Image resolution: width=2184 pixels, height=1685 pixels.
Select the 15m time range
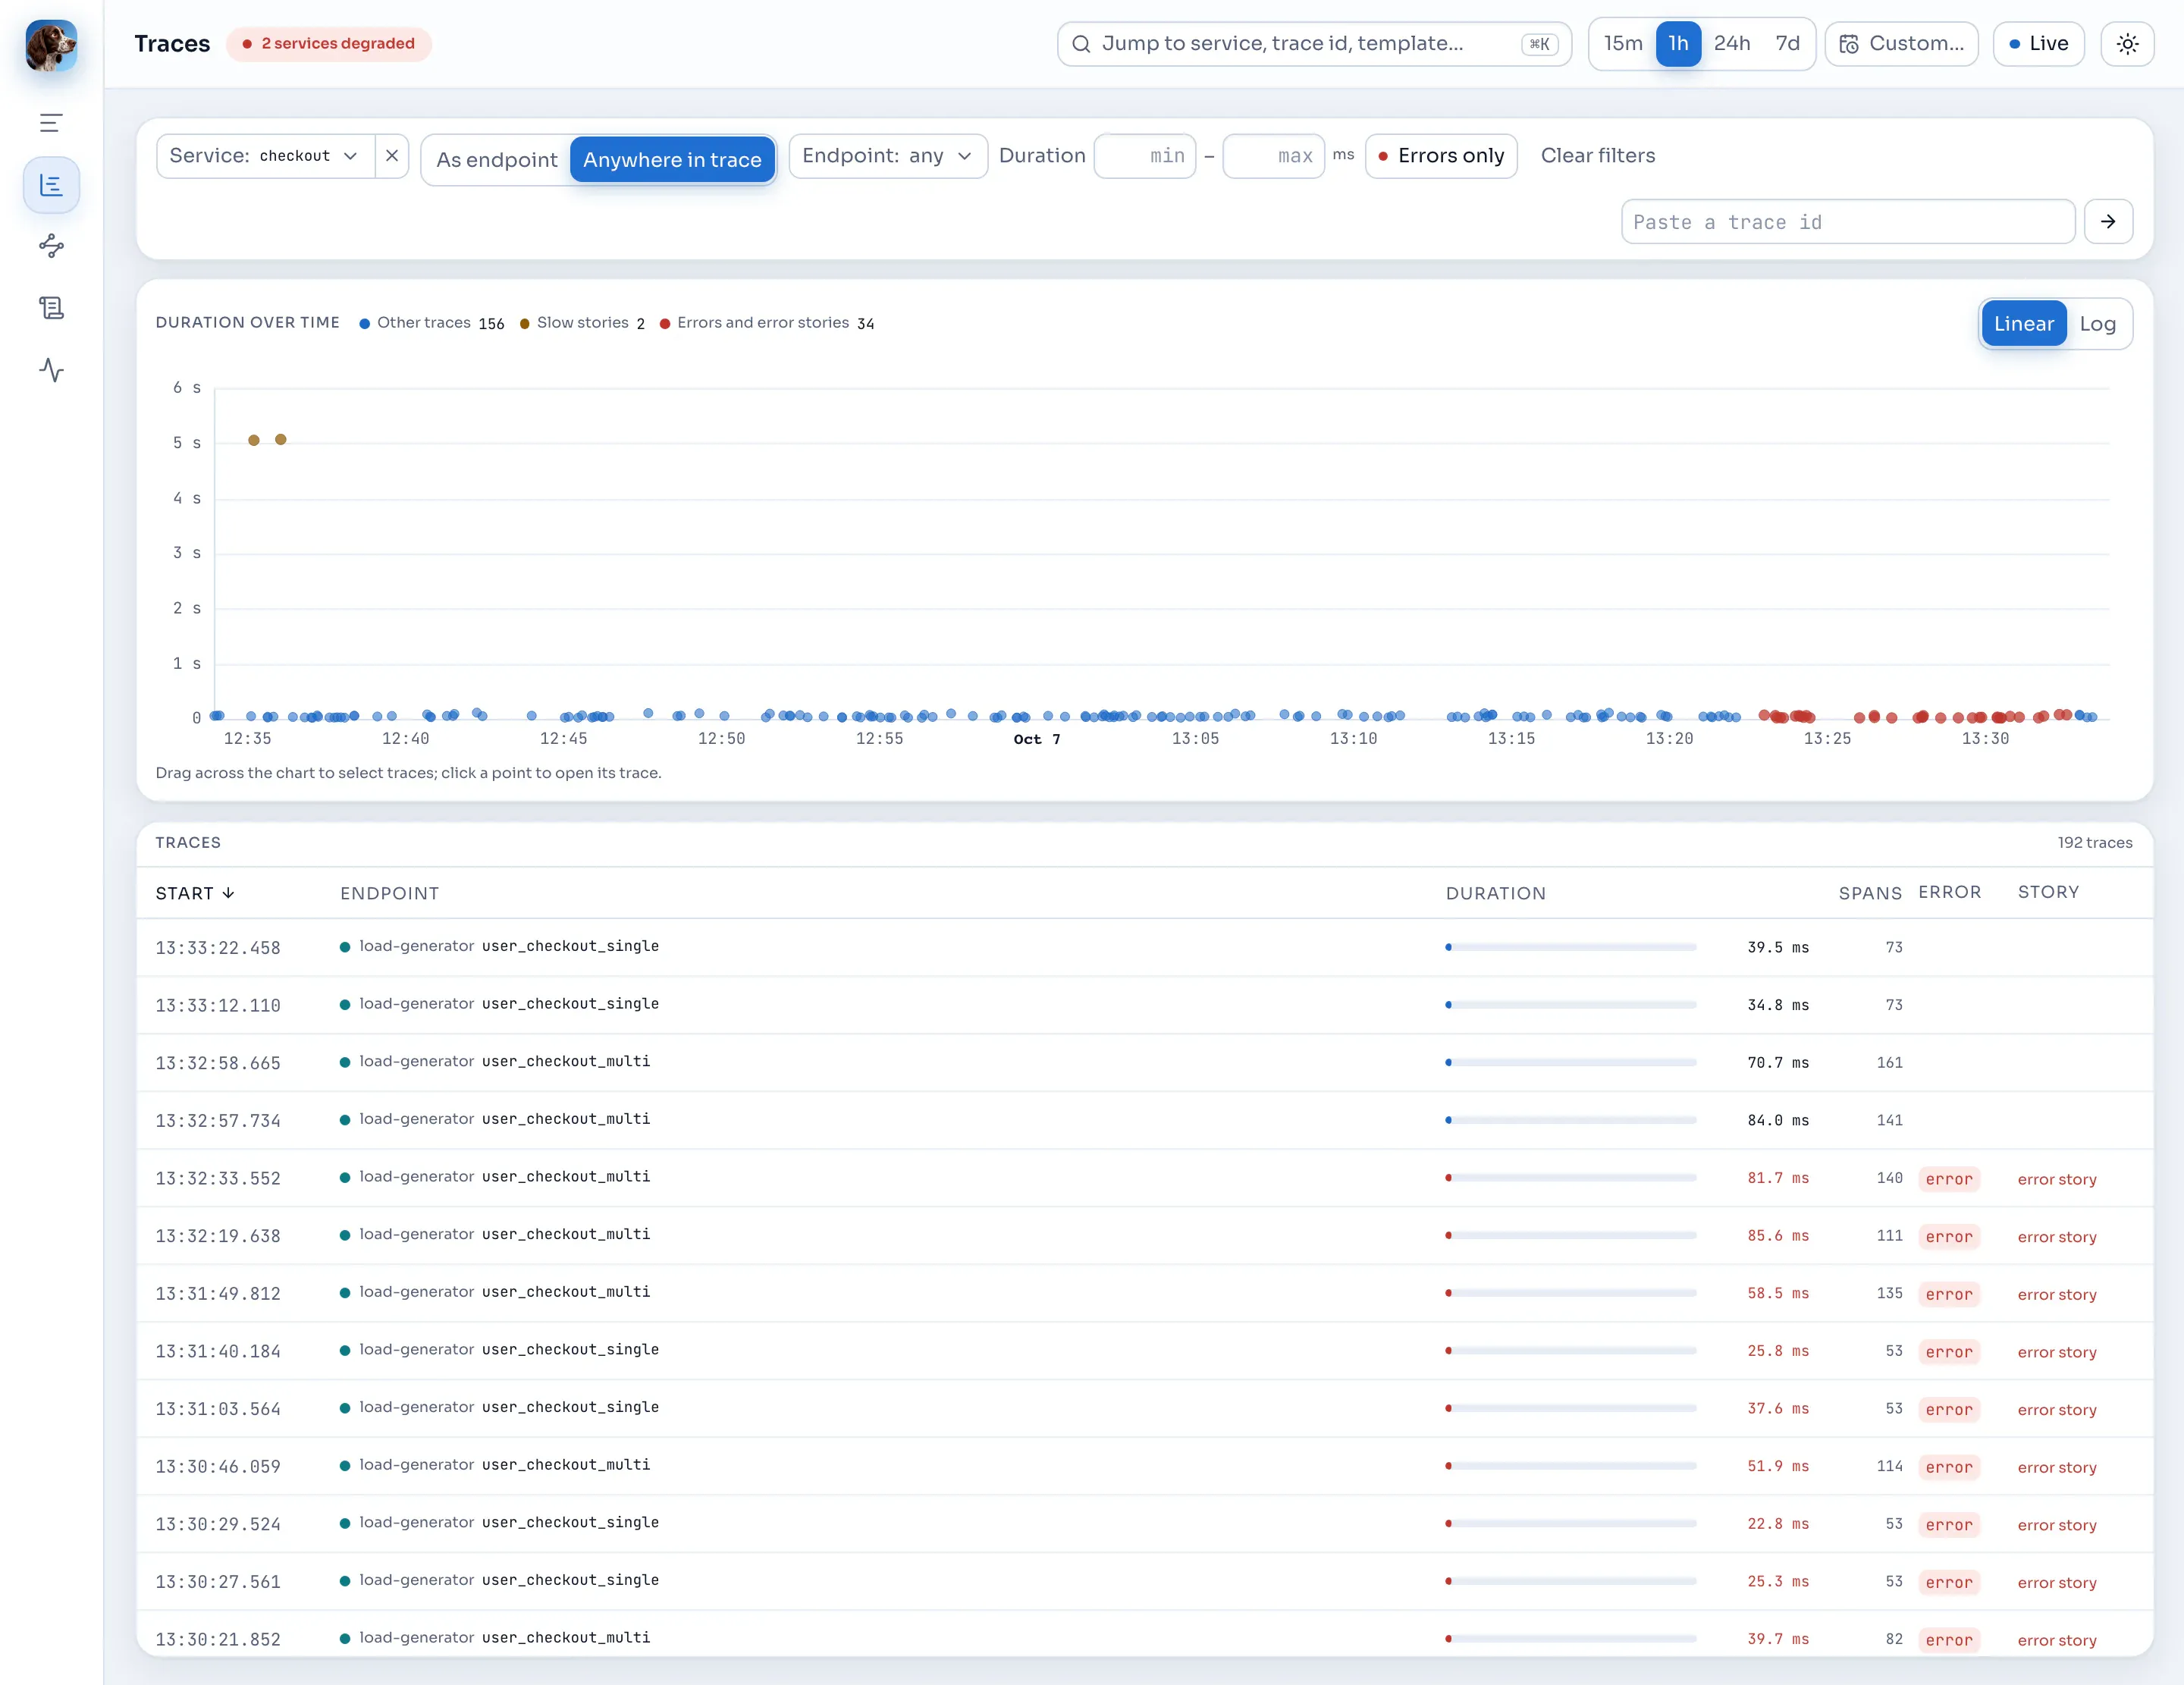pyautogui.click(x=1623, y=44)
